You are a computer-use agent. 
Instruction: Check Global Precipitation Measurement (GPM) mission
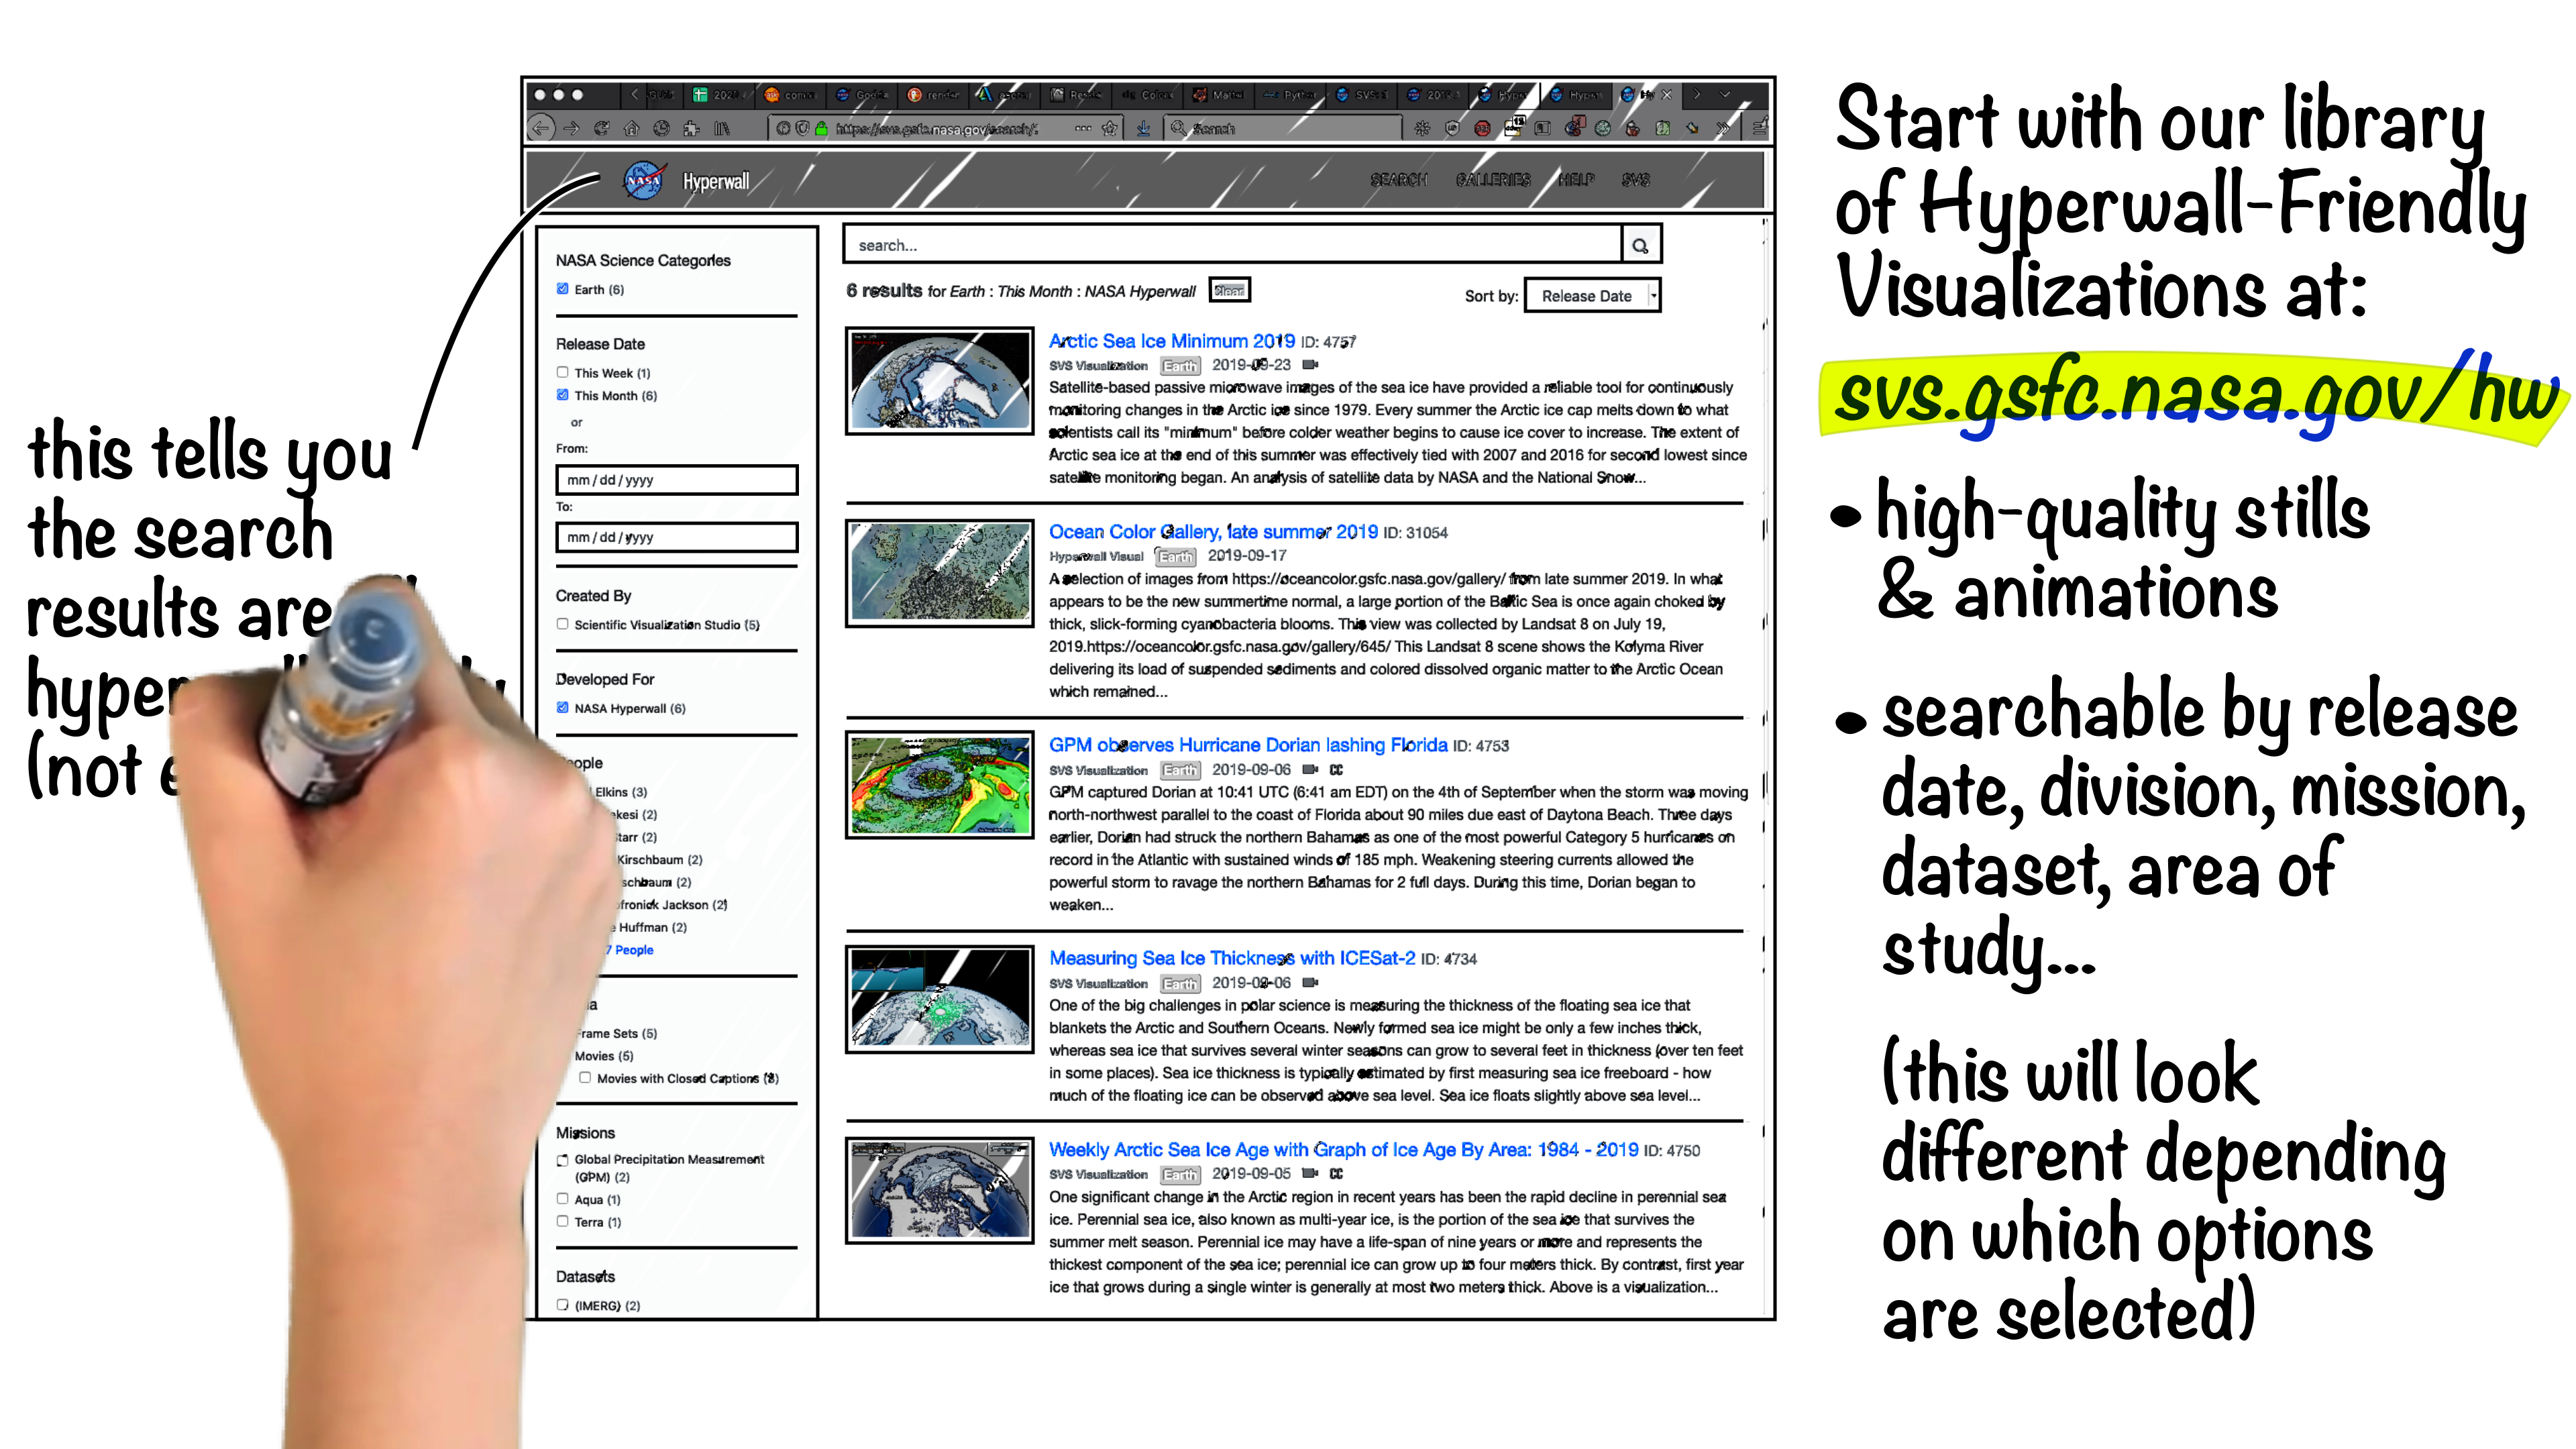pyautogui.click(x=562, y=1160)
